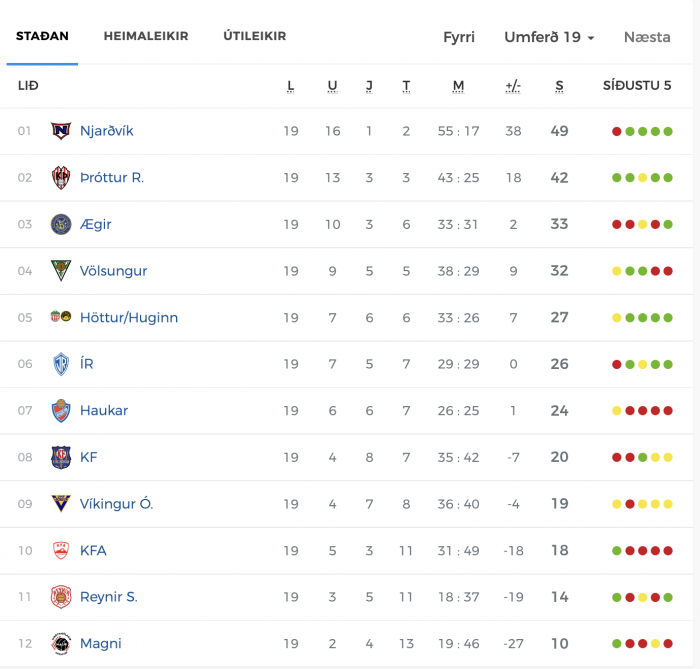700x669 pixels.
Task: Open the Umferð 19 round dropdown
Action: click(x=549, y=37)
